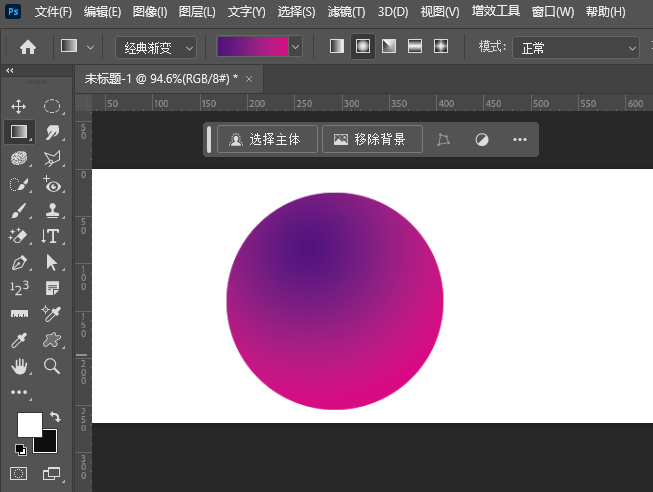653x492 pixels.
Task: Click the adjustment layer circle icon
Action: (x=482, y=140)
